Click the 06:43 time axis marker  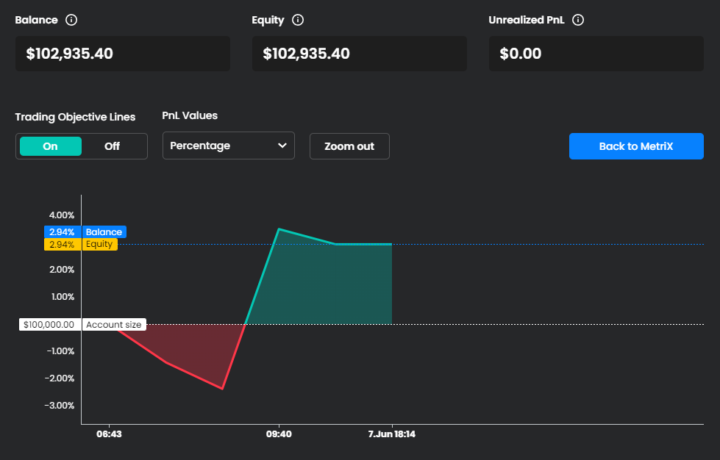[109, 434]
